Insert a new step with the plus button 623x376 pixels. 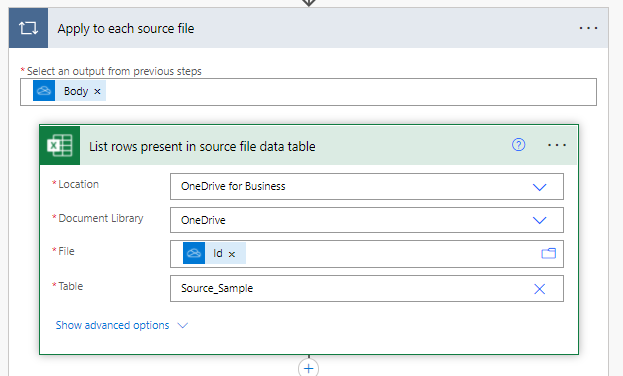tap(308, 368)
